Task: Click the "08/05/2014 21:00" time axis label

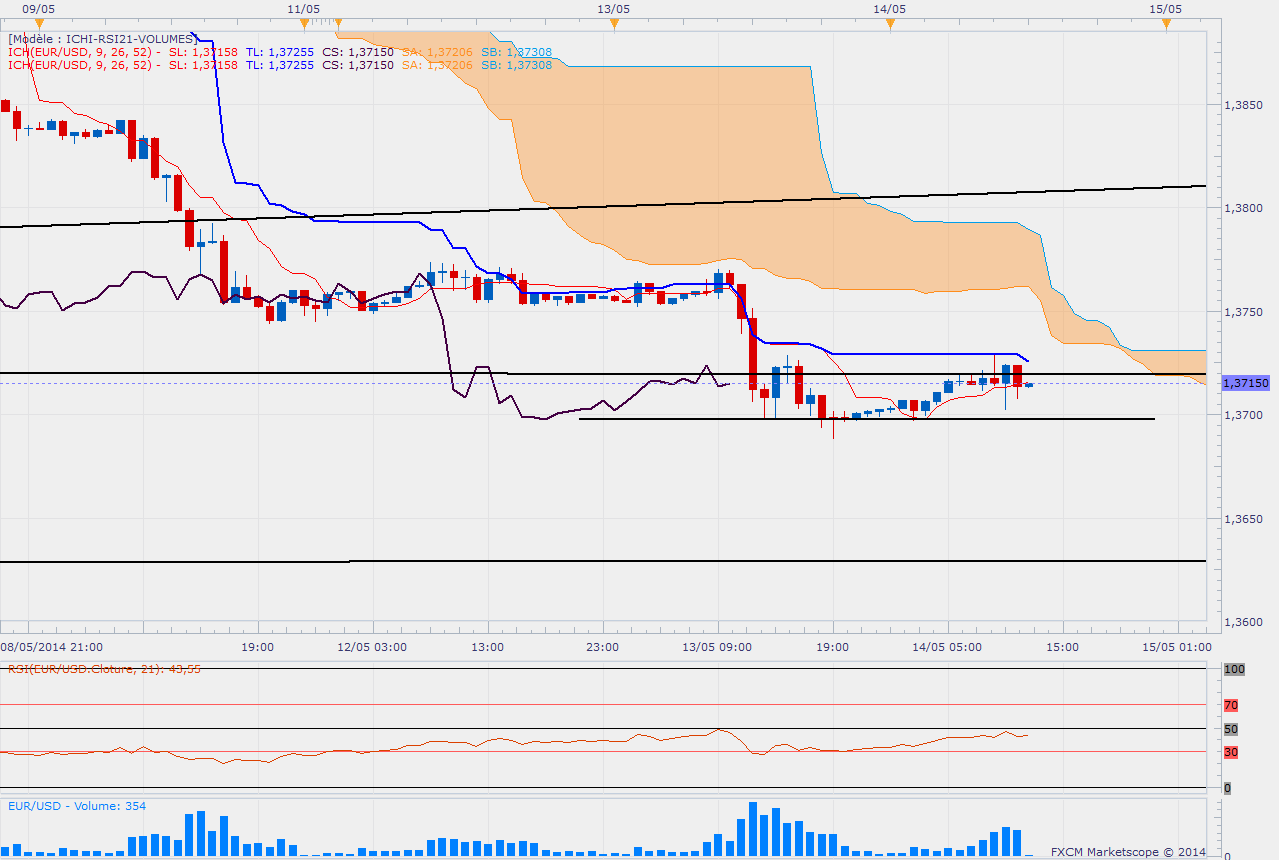Action: (50, 647)
